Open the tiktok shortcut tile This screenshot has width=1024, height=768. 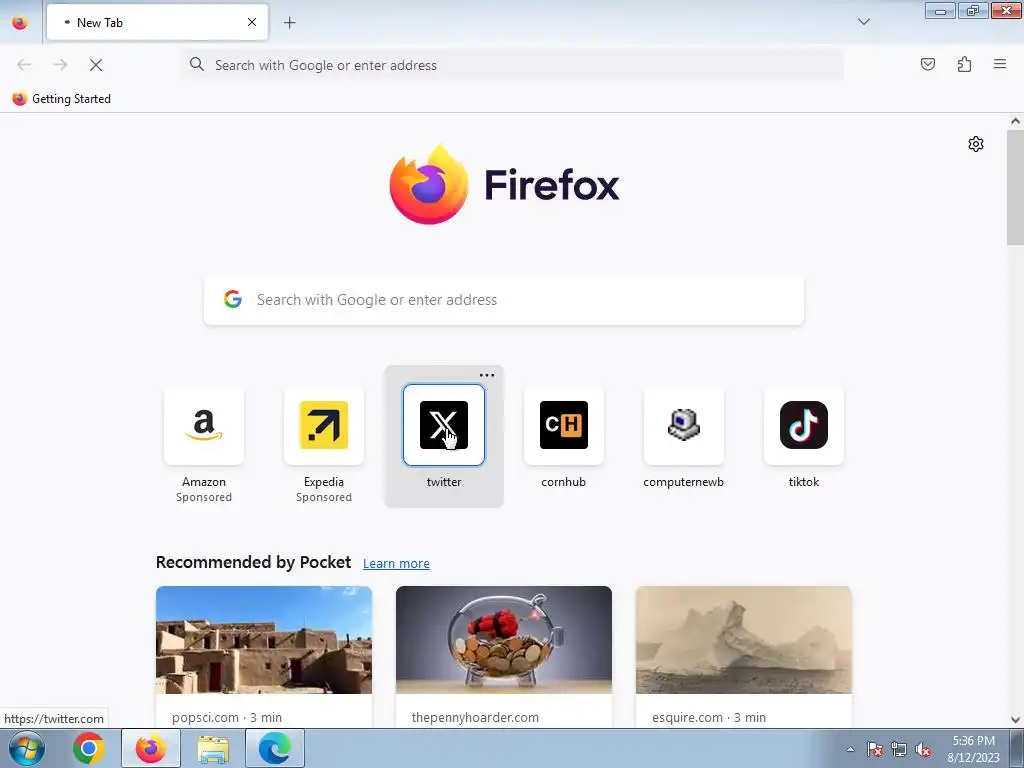(x=804, y=426)
